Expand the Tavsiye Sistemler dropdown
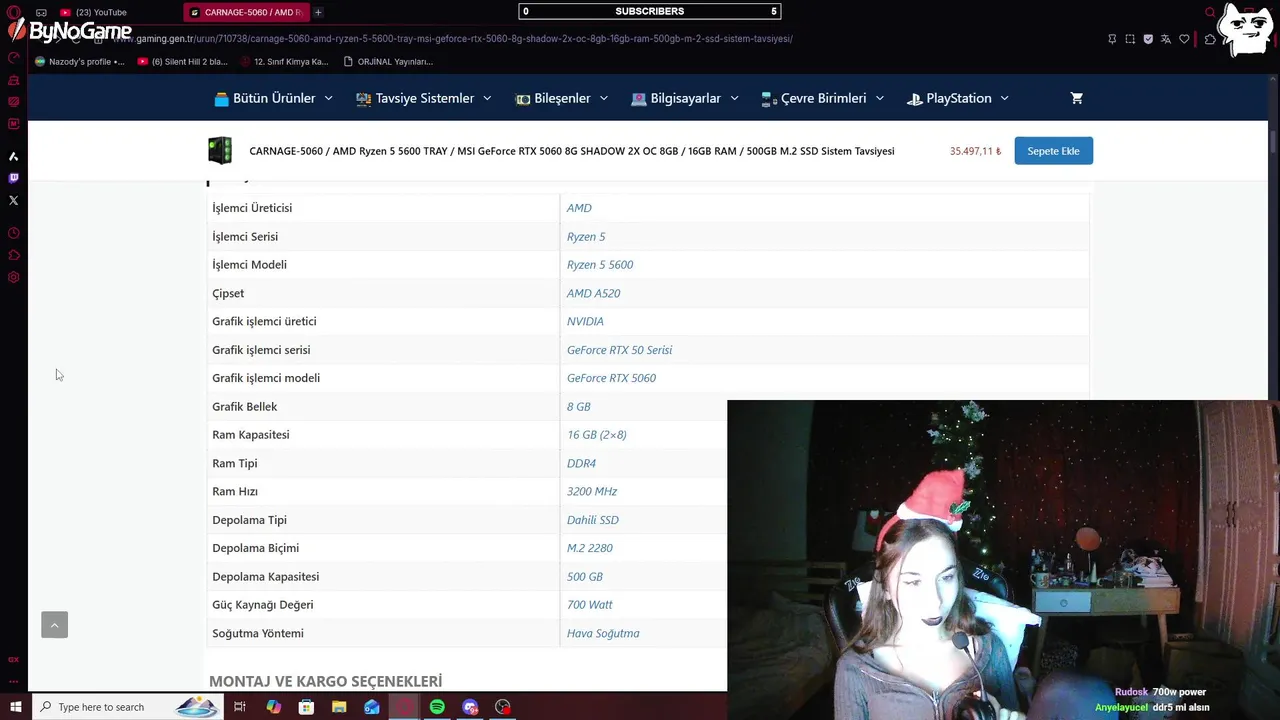The width and height of the screenshot is (1280, 720). (424, 98)
